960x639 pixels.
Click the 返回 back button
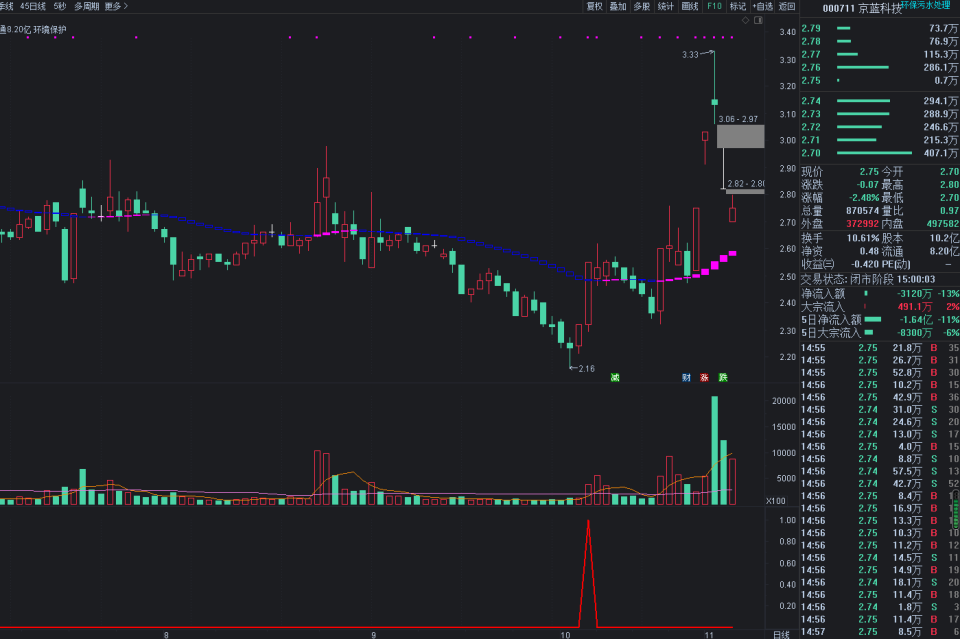pyautogui.click(x=787, y=6)
